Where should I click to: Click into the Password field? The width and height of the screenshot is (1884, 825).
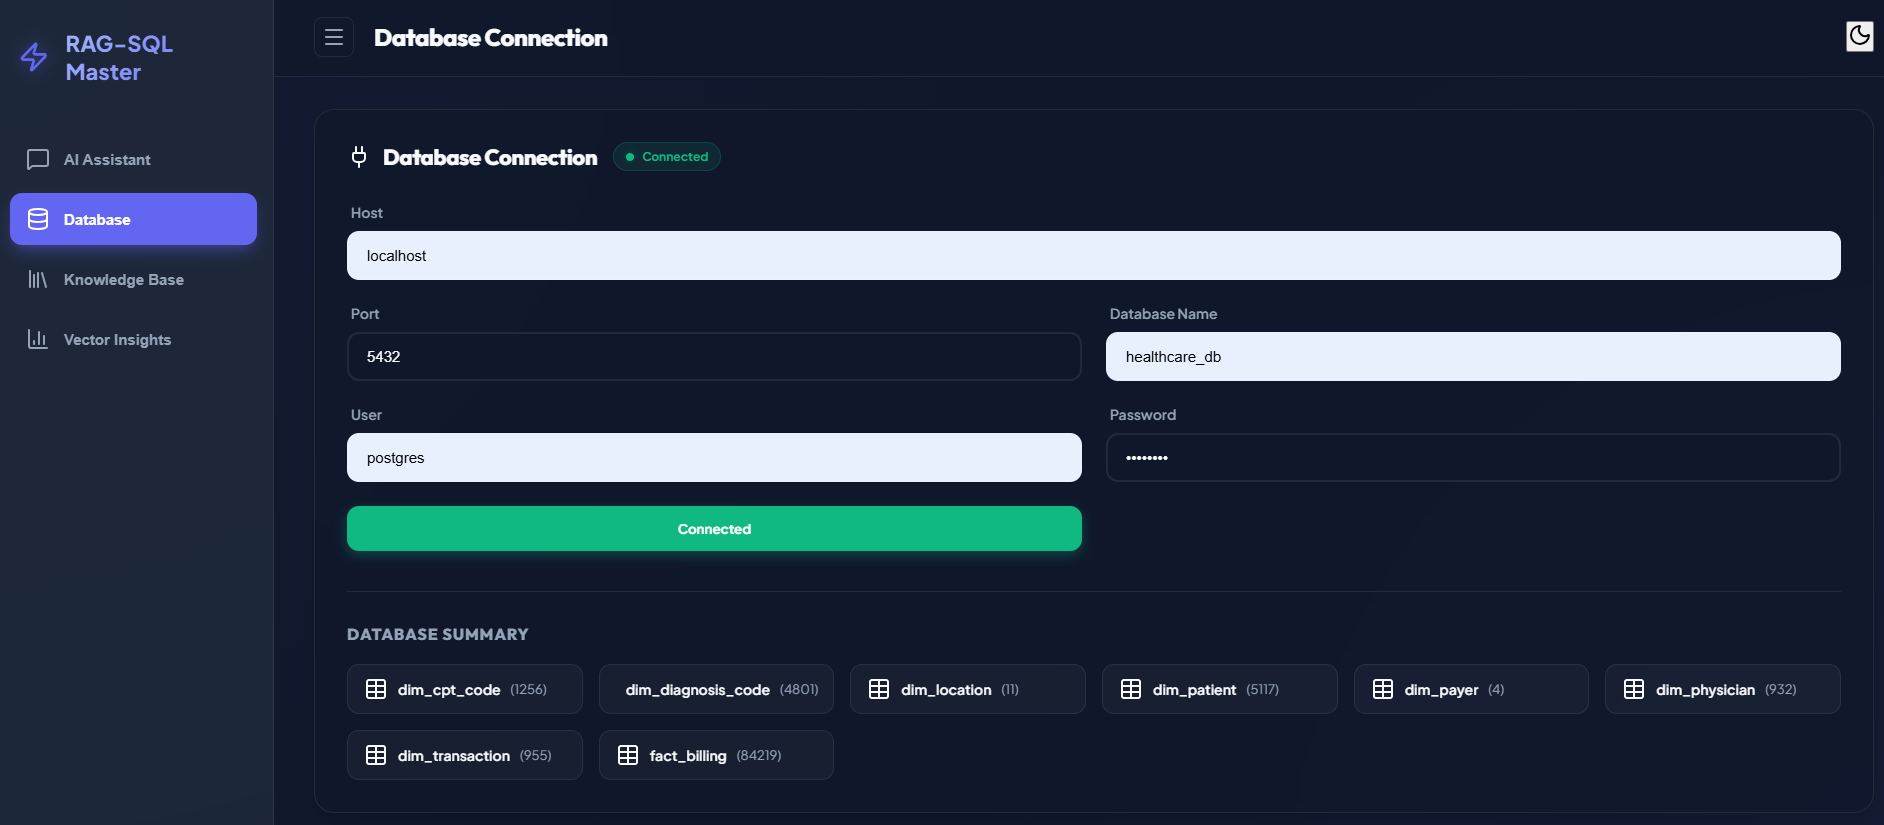pos(1472,458)
